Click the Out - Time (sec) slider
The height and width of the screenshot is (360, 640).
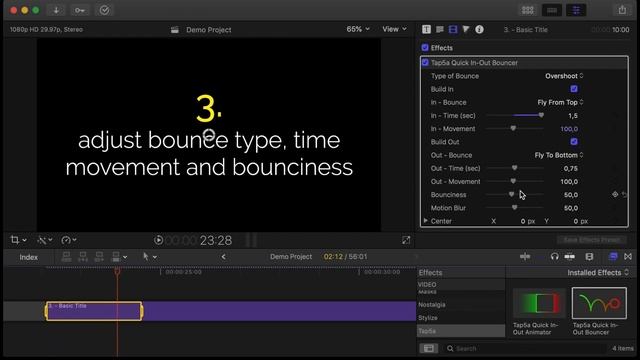(x=515, y=168)
